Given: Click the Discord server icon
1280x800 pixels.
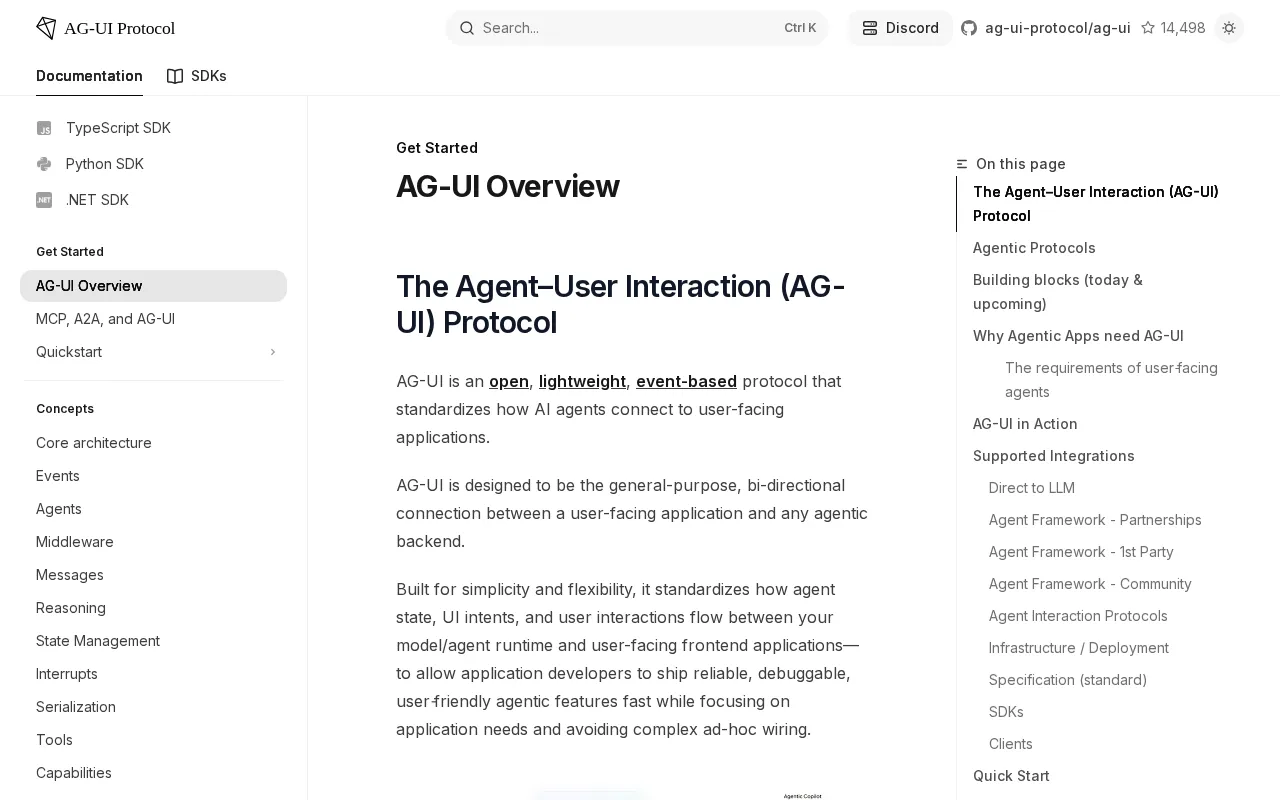Looking at the screenshot, I should click(x=870, y=28).
